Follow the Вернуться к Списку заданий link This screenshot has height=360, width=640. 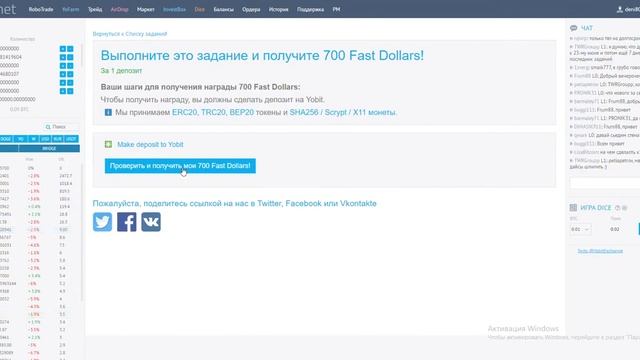pos(130,34)
